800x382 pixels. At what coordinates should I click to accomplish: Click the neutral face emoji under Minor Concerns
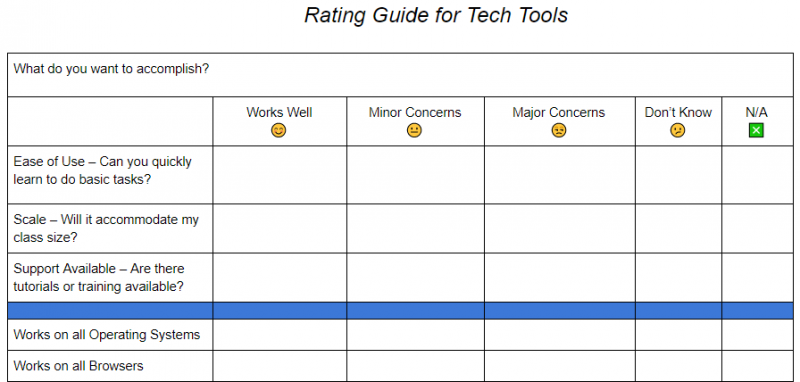point(414,131)
